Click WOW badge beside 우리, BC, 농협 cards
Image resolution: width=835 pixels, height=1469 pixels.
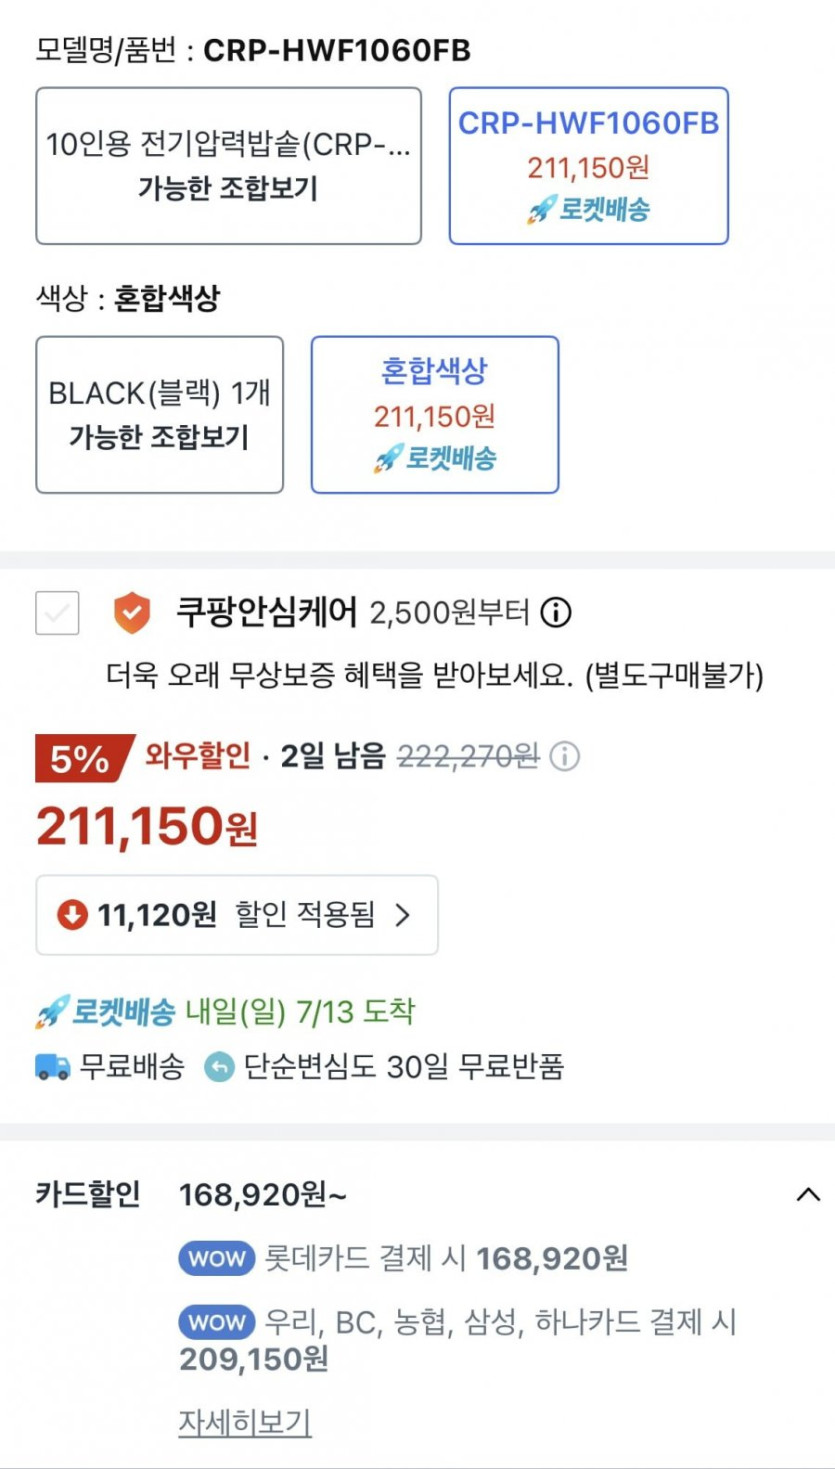coord(217,1323)
